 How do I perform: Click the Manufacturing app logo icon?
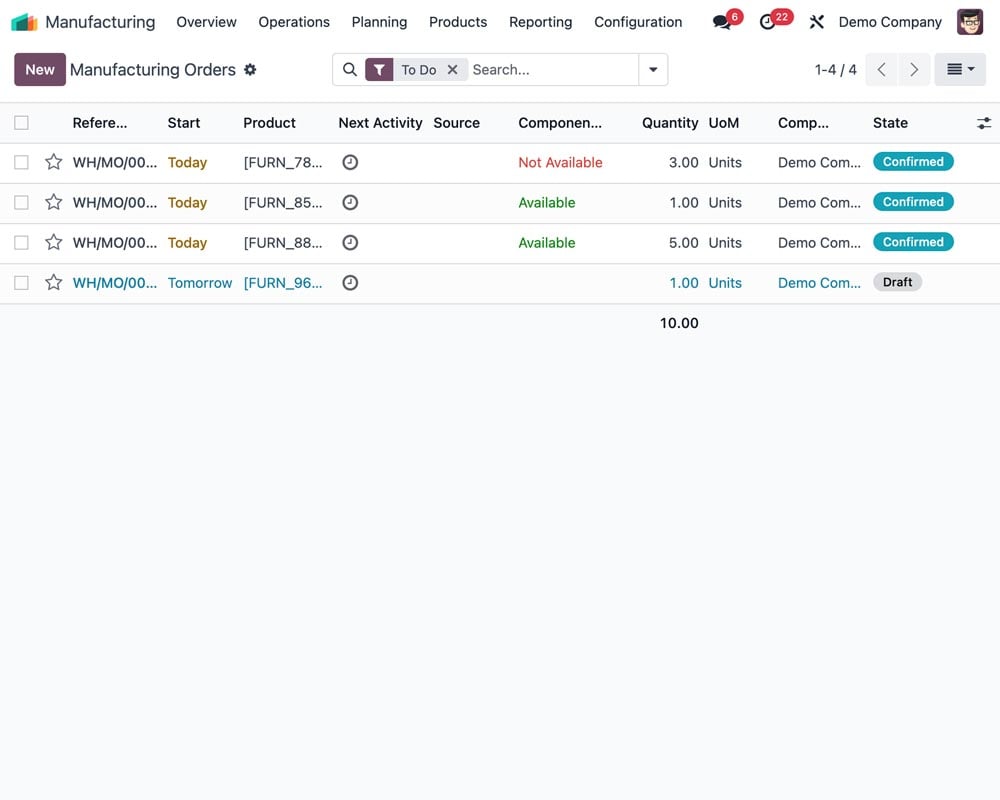[22, 21]
